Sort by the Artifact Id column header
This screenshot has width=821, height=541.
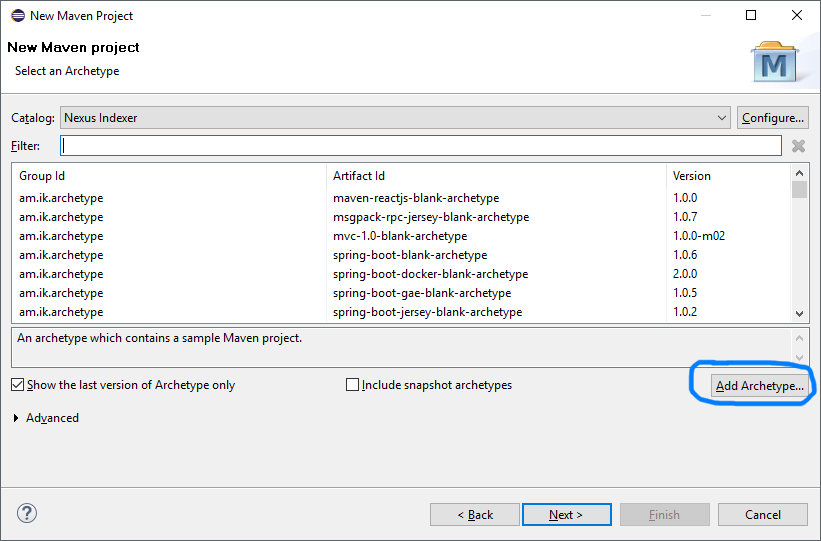pos(496,176)
